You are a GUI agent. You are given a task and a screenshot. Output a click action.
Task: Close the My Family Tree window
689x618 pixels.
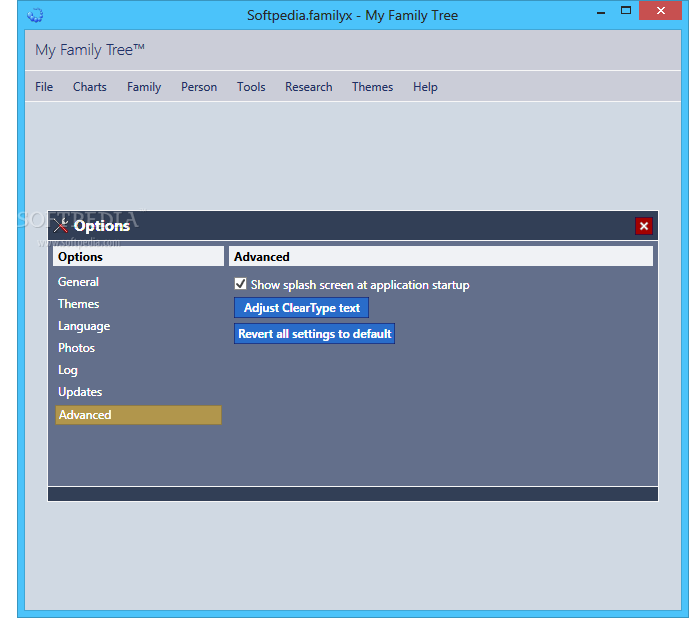click(660, 11)
